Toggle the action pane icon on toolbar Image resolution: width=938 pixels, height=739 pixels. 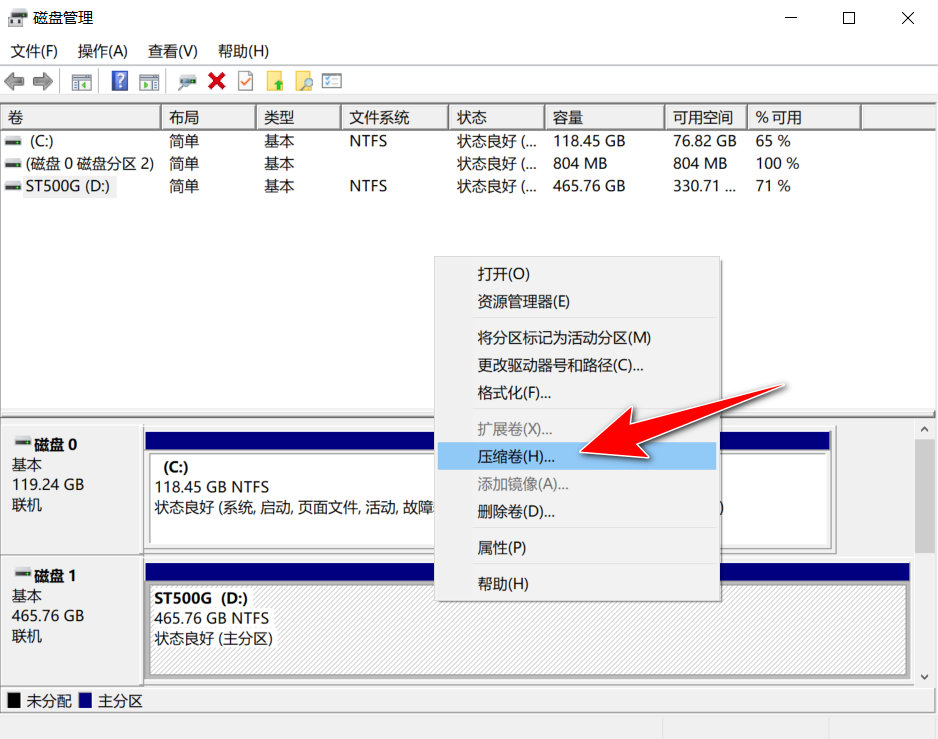(149, 81)
